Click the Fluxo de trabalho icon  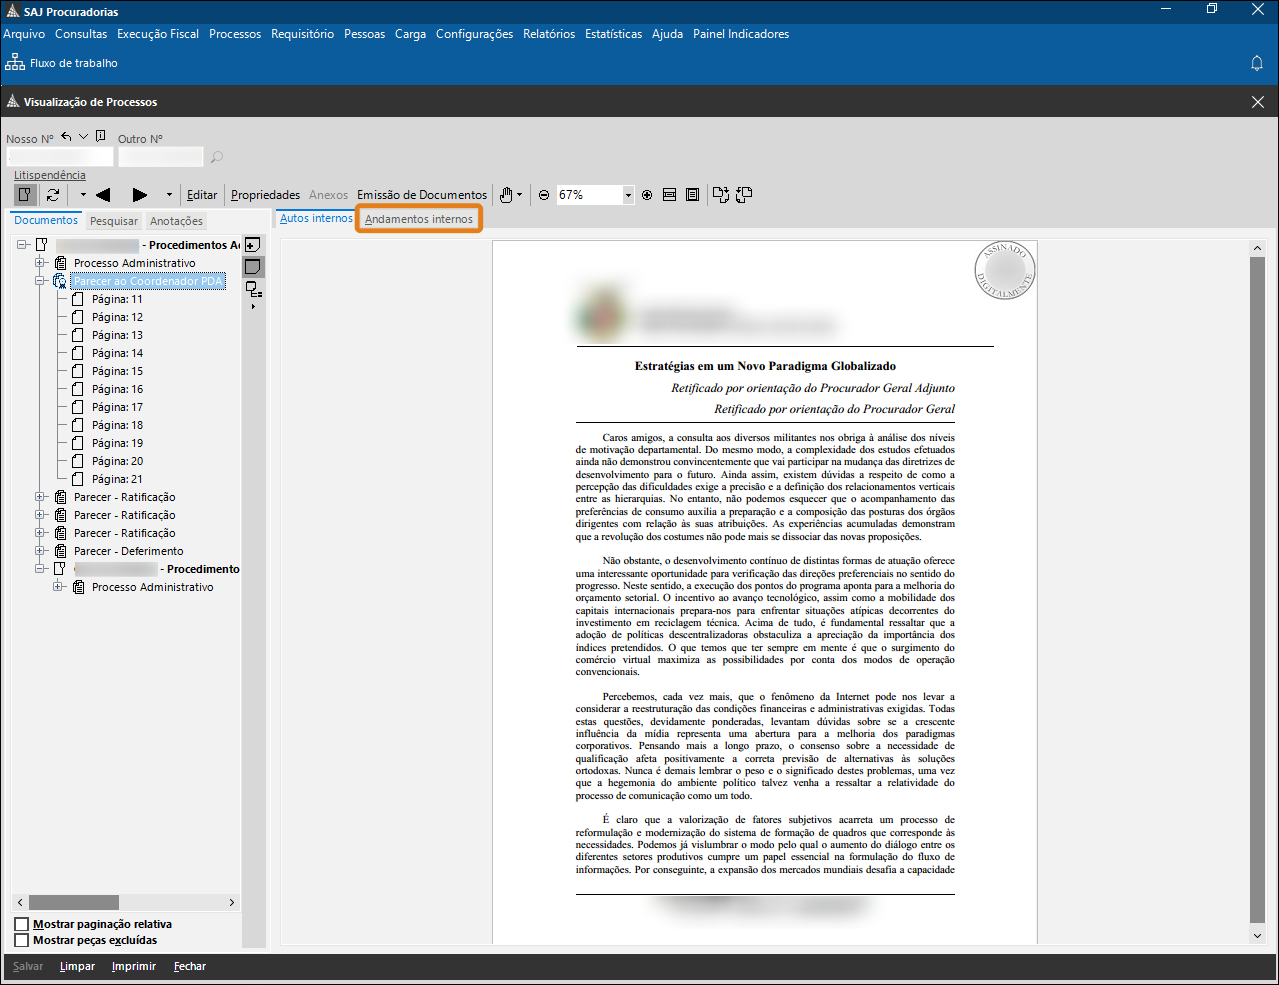click(x=15, y=63)
